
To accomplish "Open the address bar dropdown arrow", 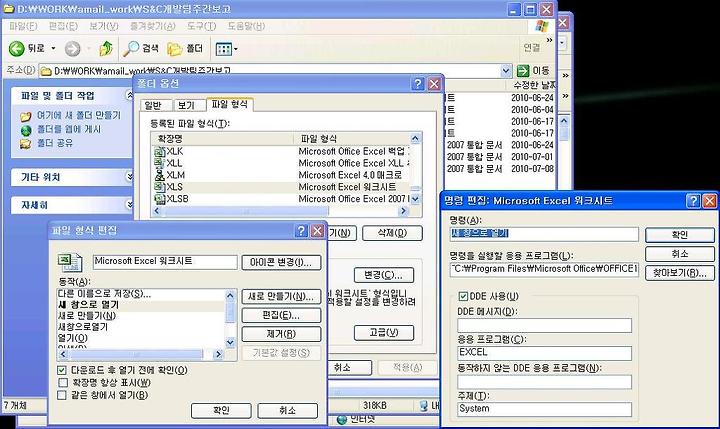I will click(506, 71).
